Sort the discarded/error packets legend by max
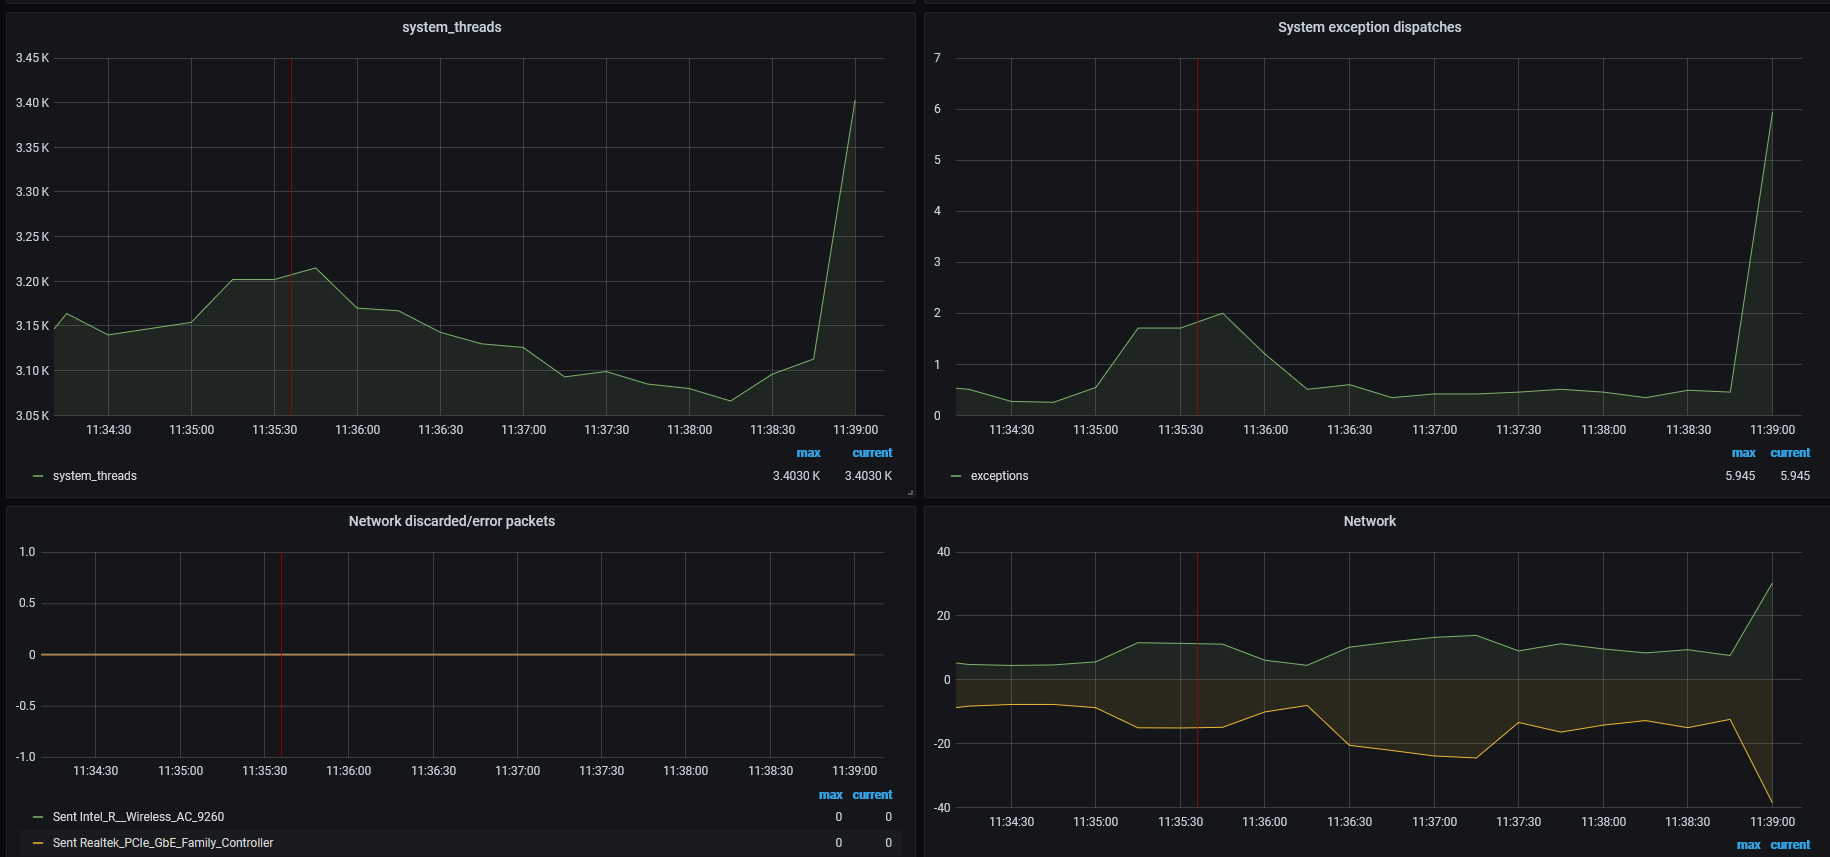1830x857 pixels. click(830, 795)
